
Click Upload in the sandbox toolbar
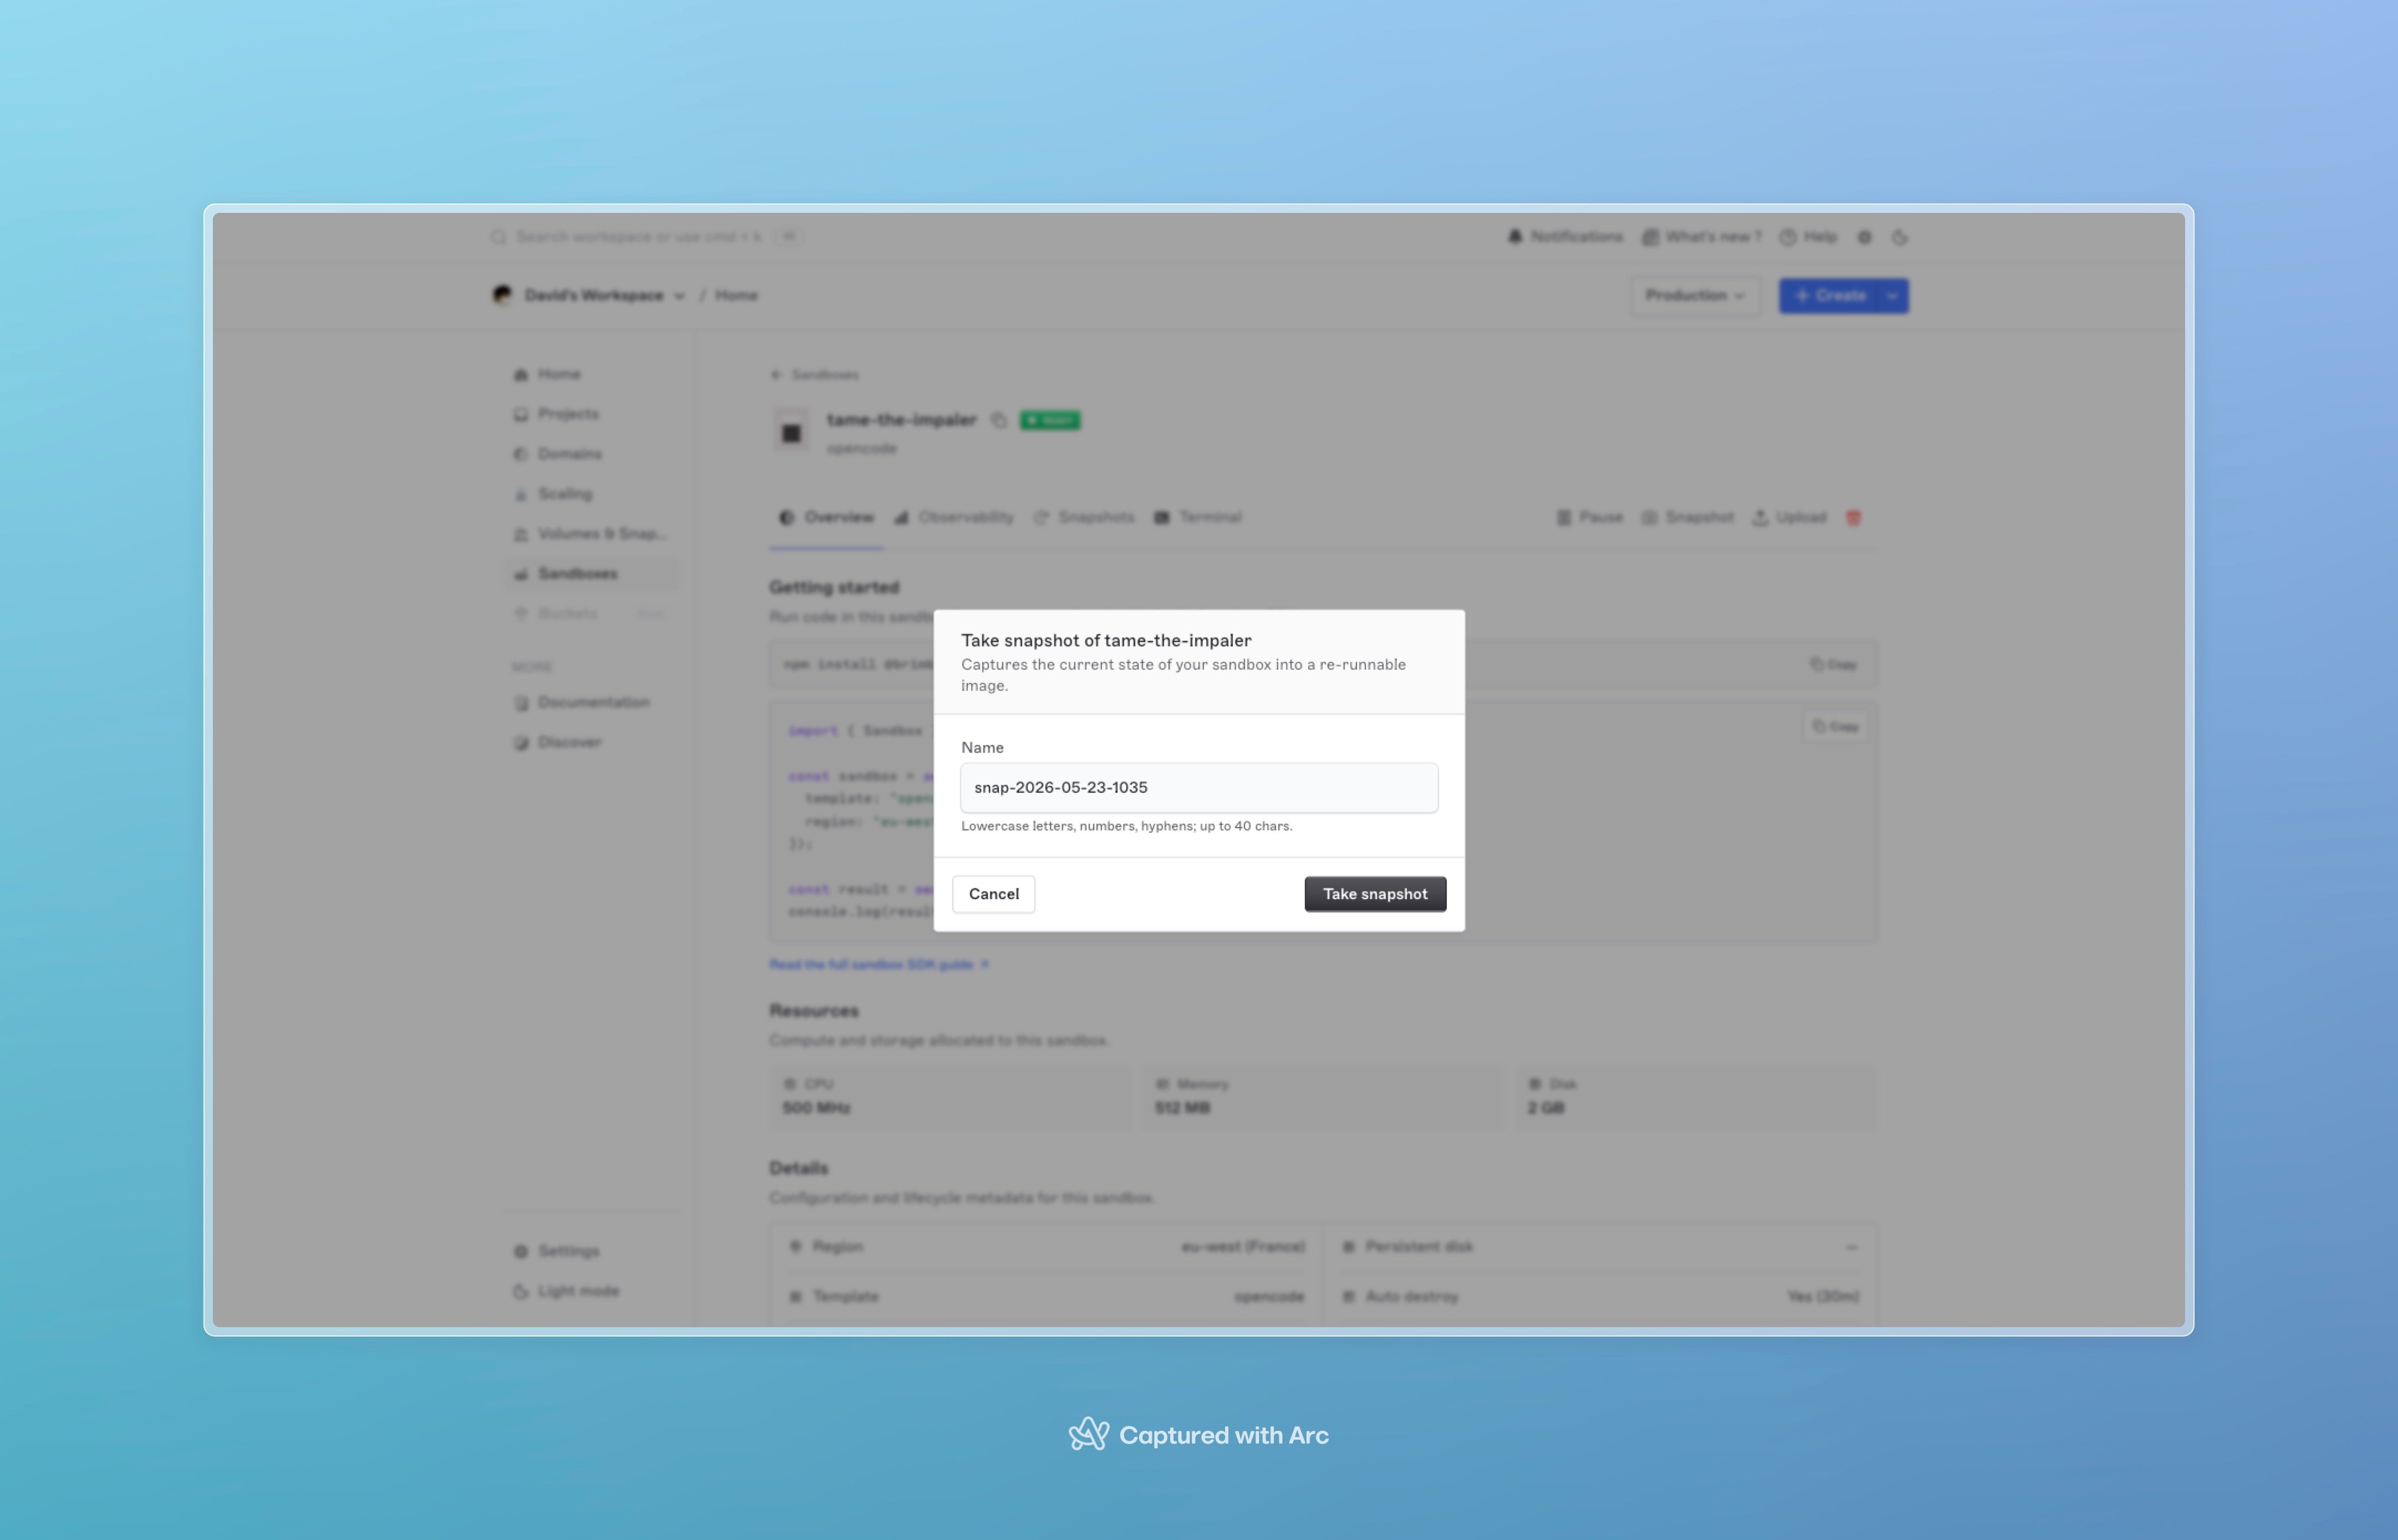(1790, 517)
